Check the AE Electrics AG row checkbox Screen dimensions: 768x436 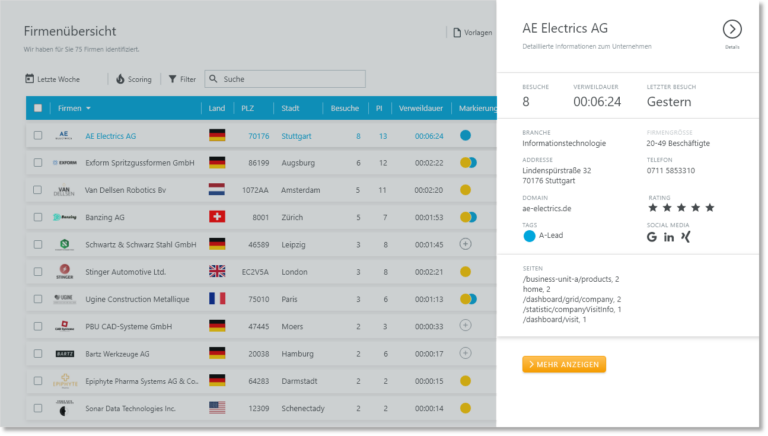pyautogui.click(x=38, y=136)
